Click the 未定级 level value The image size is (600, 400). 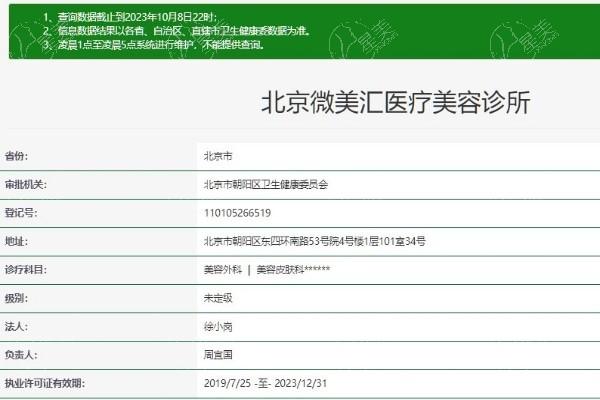tap(217, 298)
